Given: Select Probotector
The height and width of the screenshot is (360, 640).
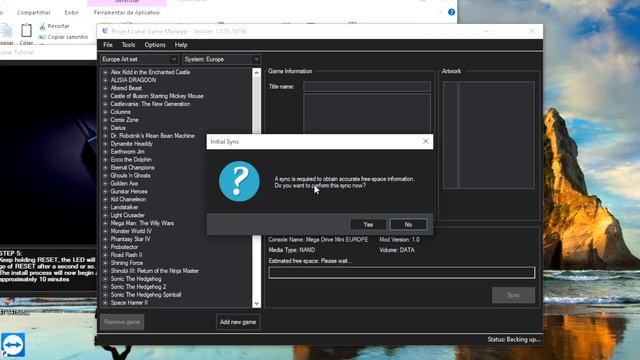Looking at the screenshot, I should click(124, 247).
